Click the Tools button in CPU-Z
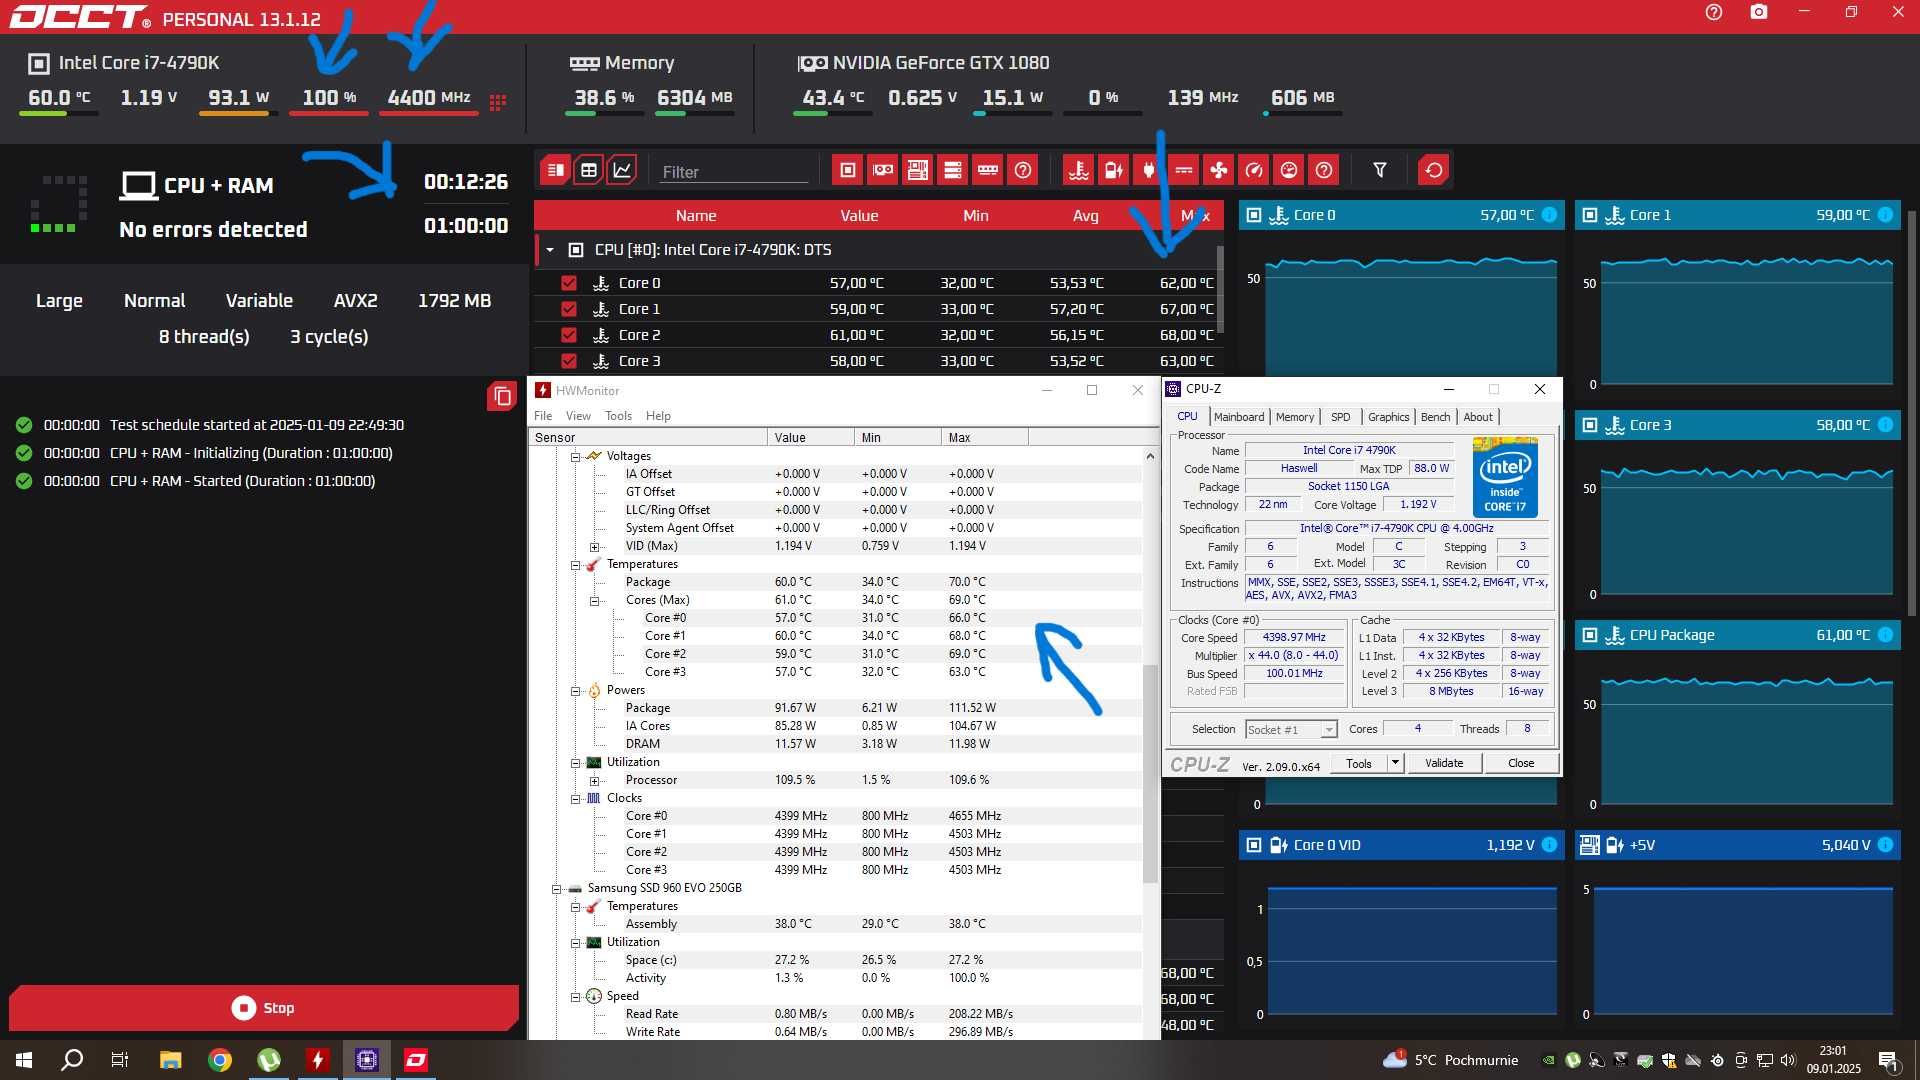 tap(1359, 763)
